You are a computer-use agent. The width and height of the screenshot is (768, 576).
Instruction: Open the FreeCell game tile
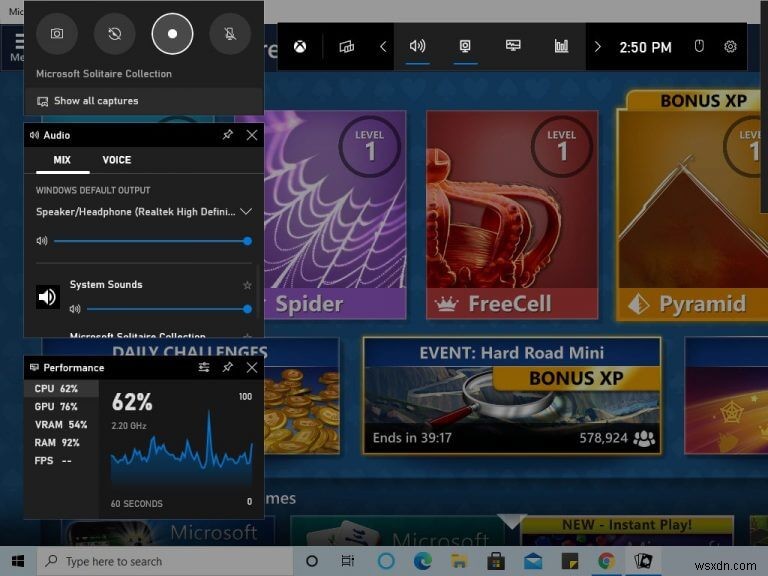pos(512,215)
